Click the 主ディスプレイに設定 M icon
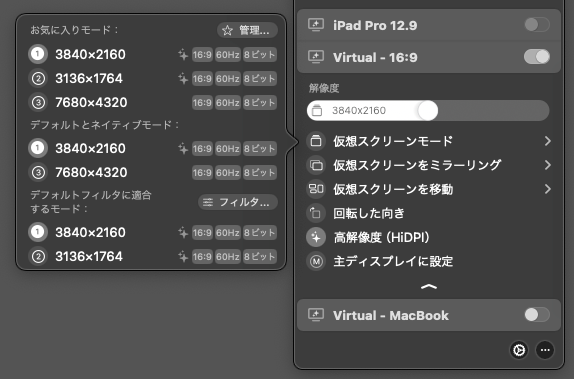 [x=316, y=261]
